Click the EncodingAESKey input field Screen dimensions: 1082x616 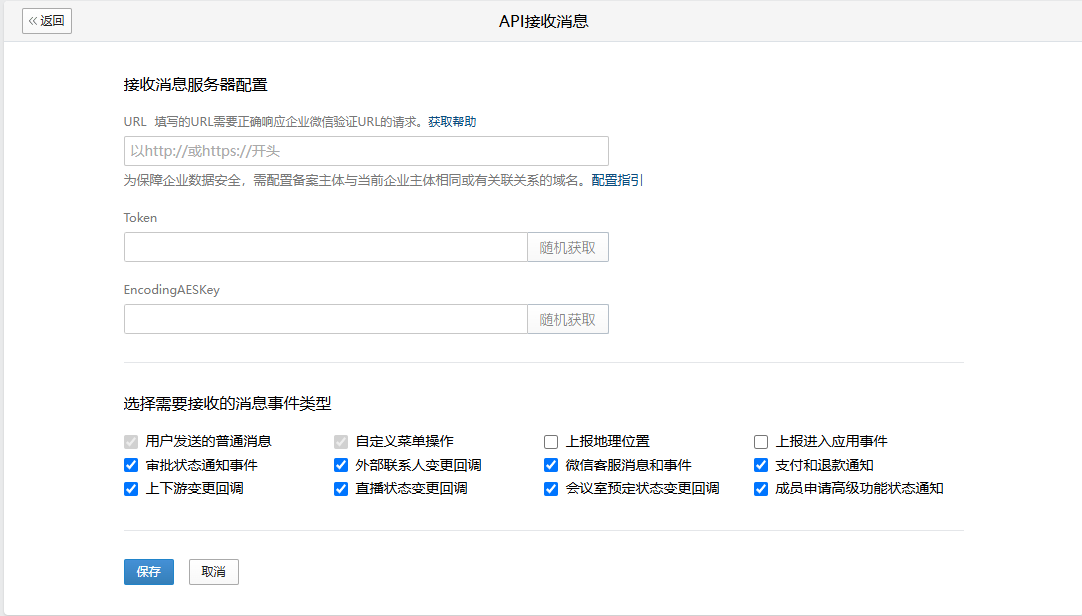pyautogui.click(x=326, y=319)
